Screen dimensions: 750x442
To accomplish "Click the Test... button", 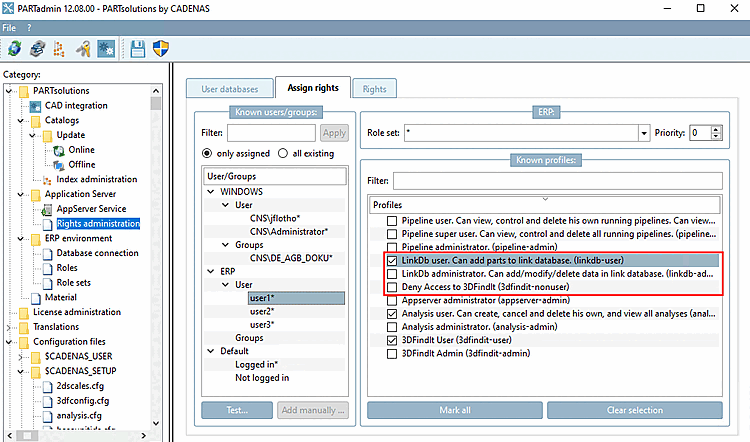I will (237, 410).
